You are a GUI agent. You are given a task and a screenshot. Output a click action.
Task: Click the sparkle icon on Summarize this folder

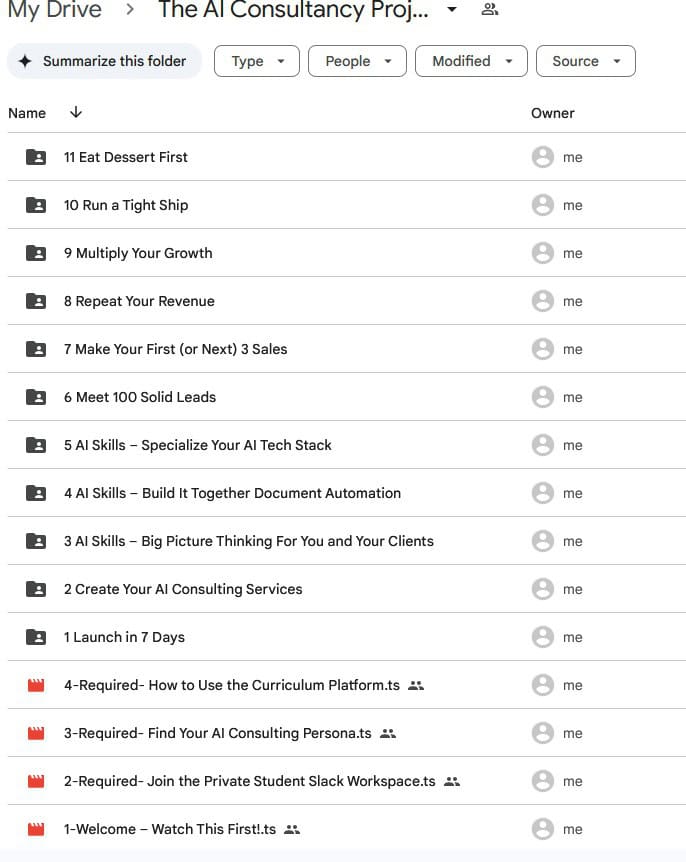[x=25, y=61]
